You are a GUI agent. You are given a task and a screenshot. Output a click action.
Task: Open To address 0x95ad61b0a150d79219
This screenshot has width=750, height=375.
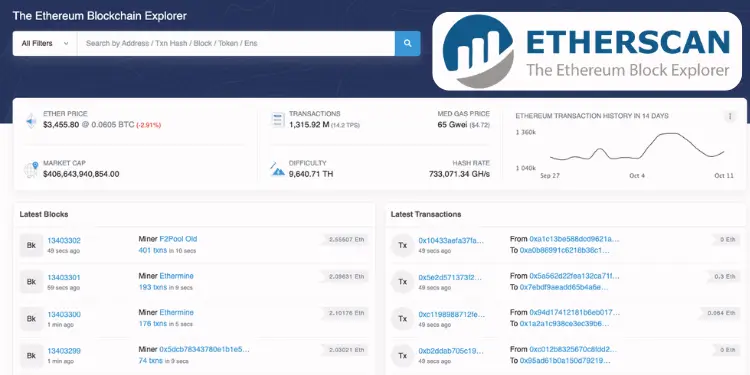pos(565,360)
